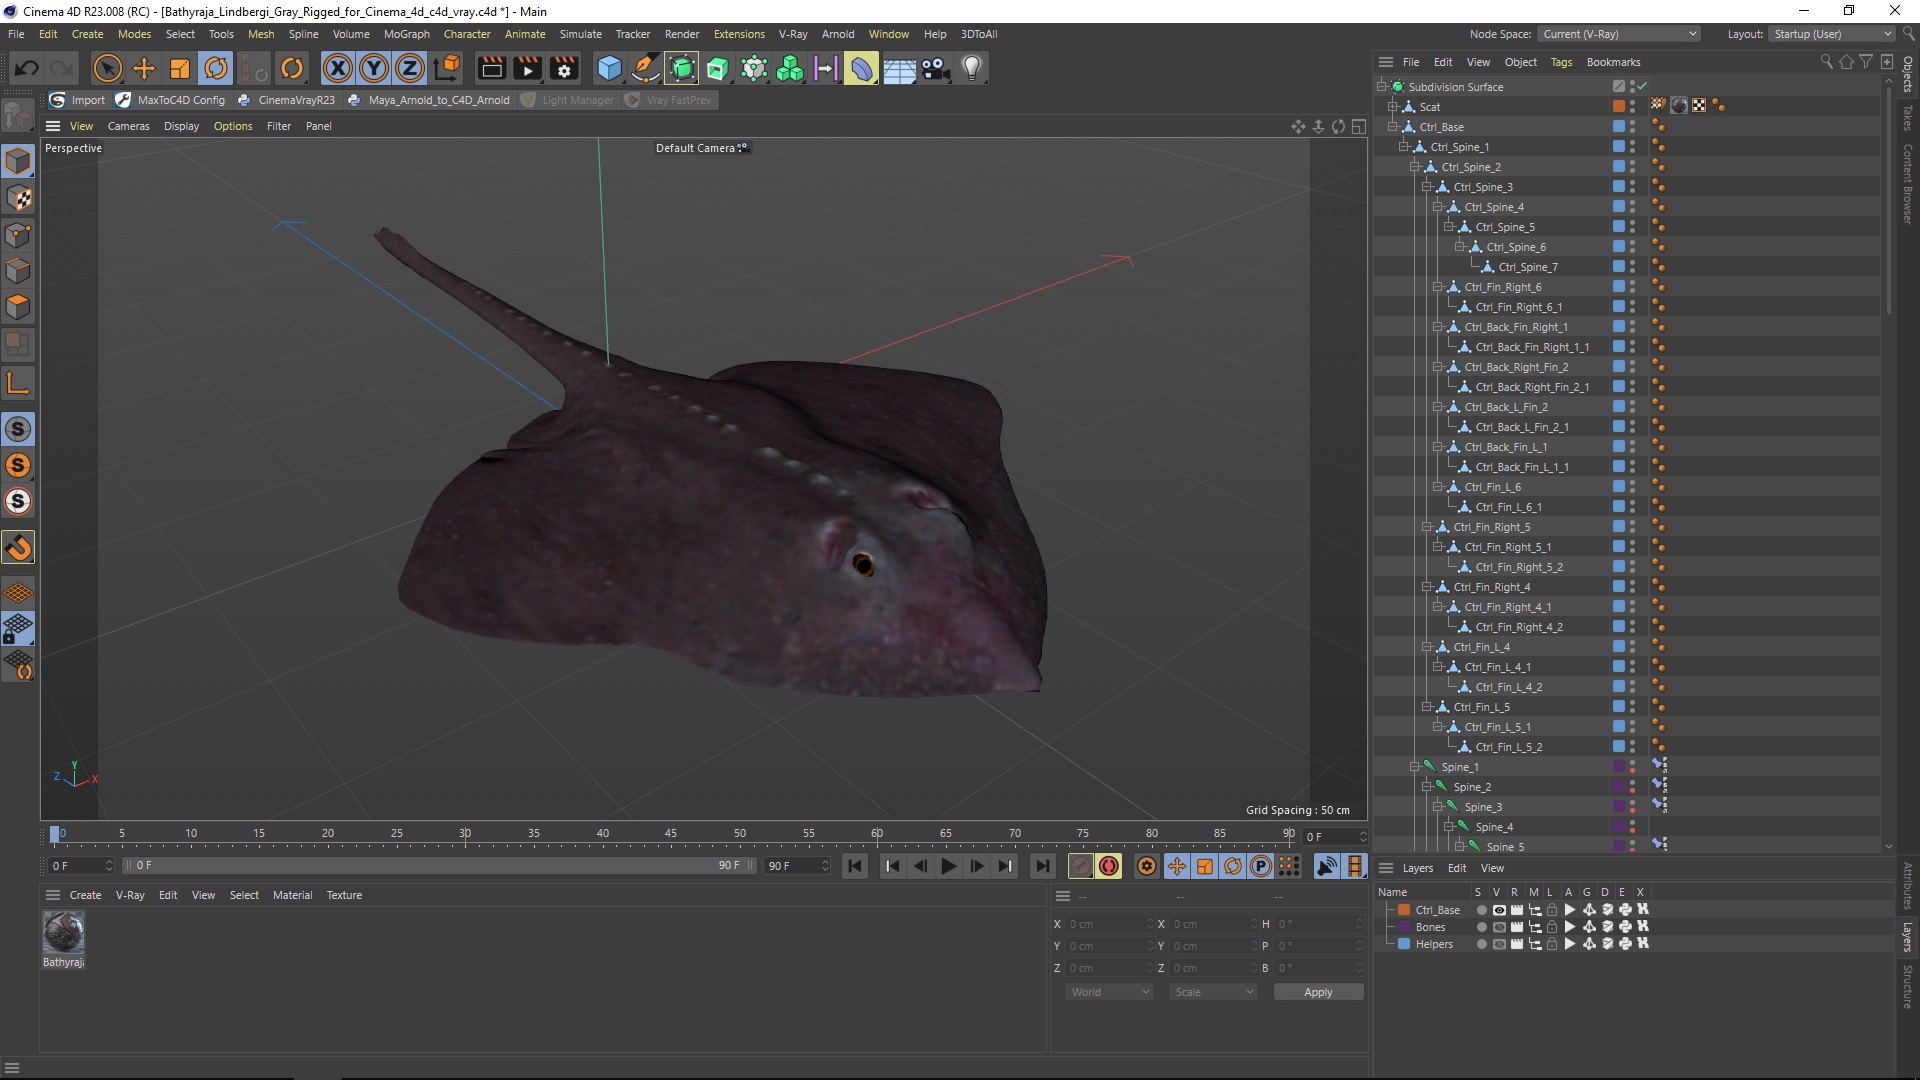Go to end of animation

(1043, 866)
